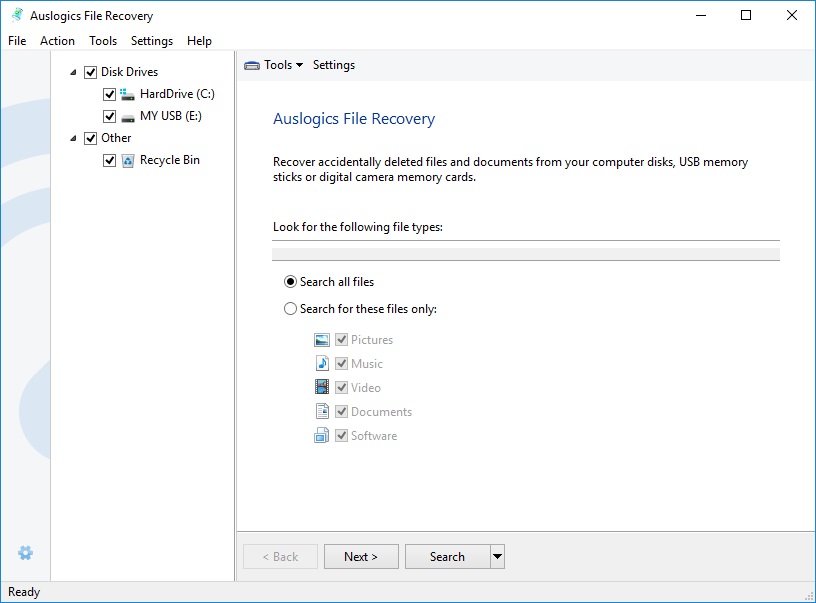Uncheck the Recycle Bin checkbox
The width and height of the screenshot is (816, 603).
pos(109,159)
